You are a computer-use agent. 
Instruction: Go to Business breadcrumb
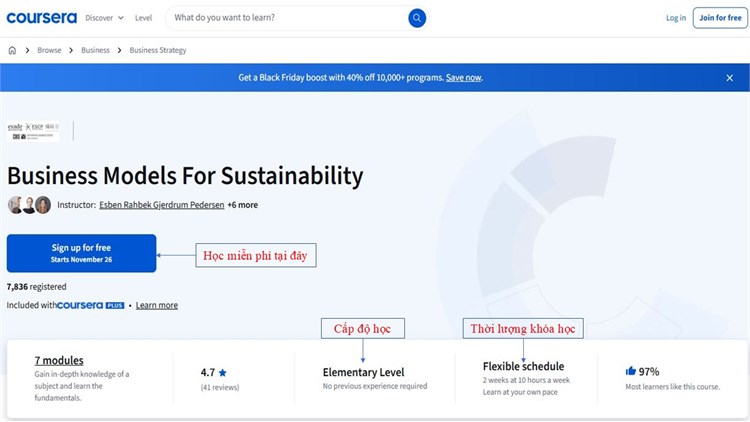point(95,50)
